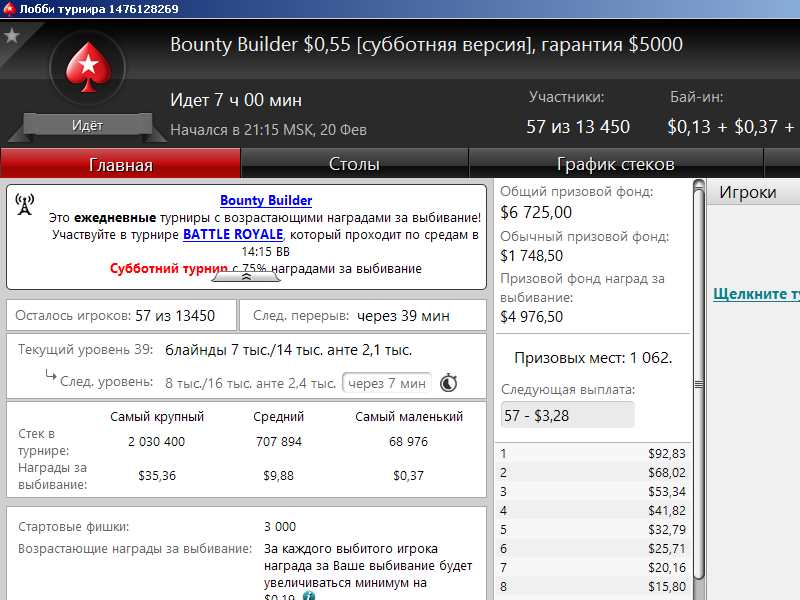Click smallest stack value 68 976
The image size is (800, 600).
tap(408, 441)
